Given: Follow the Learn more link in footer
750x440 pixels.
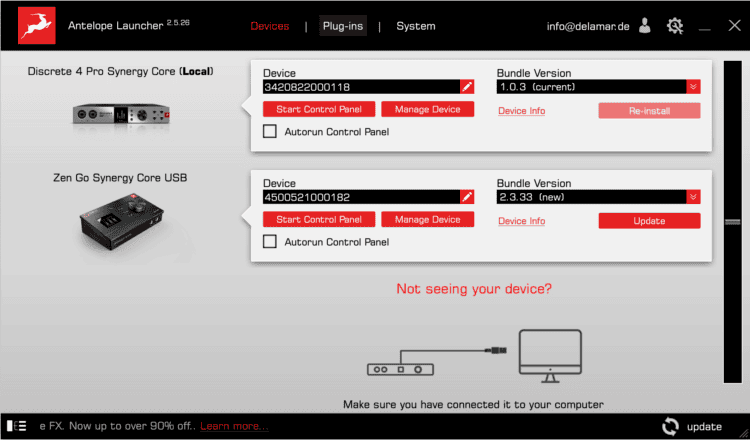Looking at the screenshot, I should pos(234,426).
